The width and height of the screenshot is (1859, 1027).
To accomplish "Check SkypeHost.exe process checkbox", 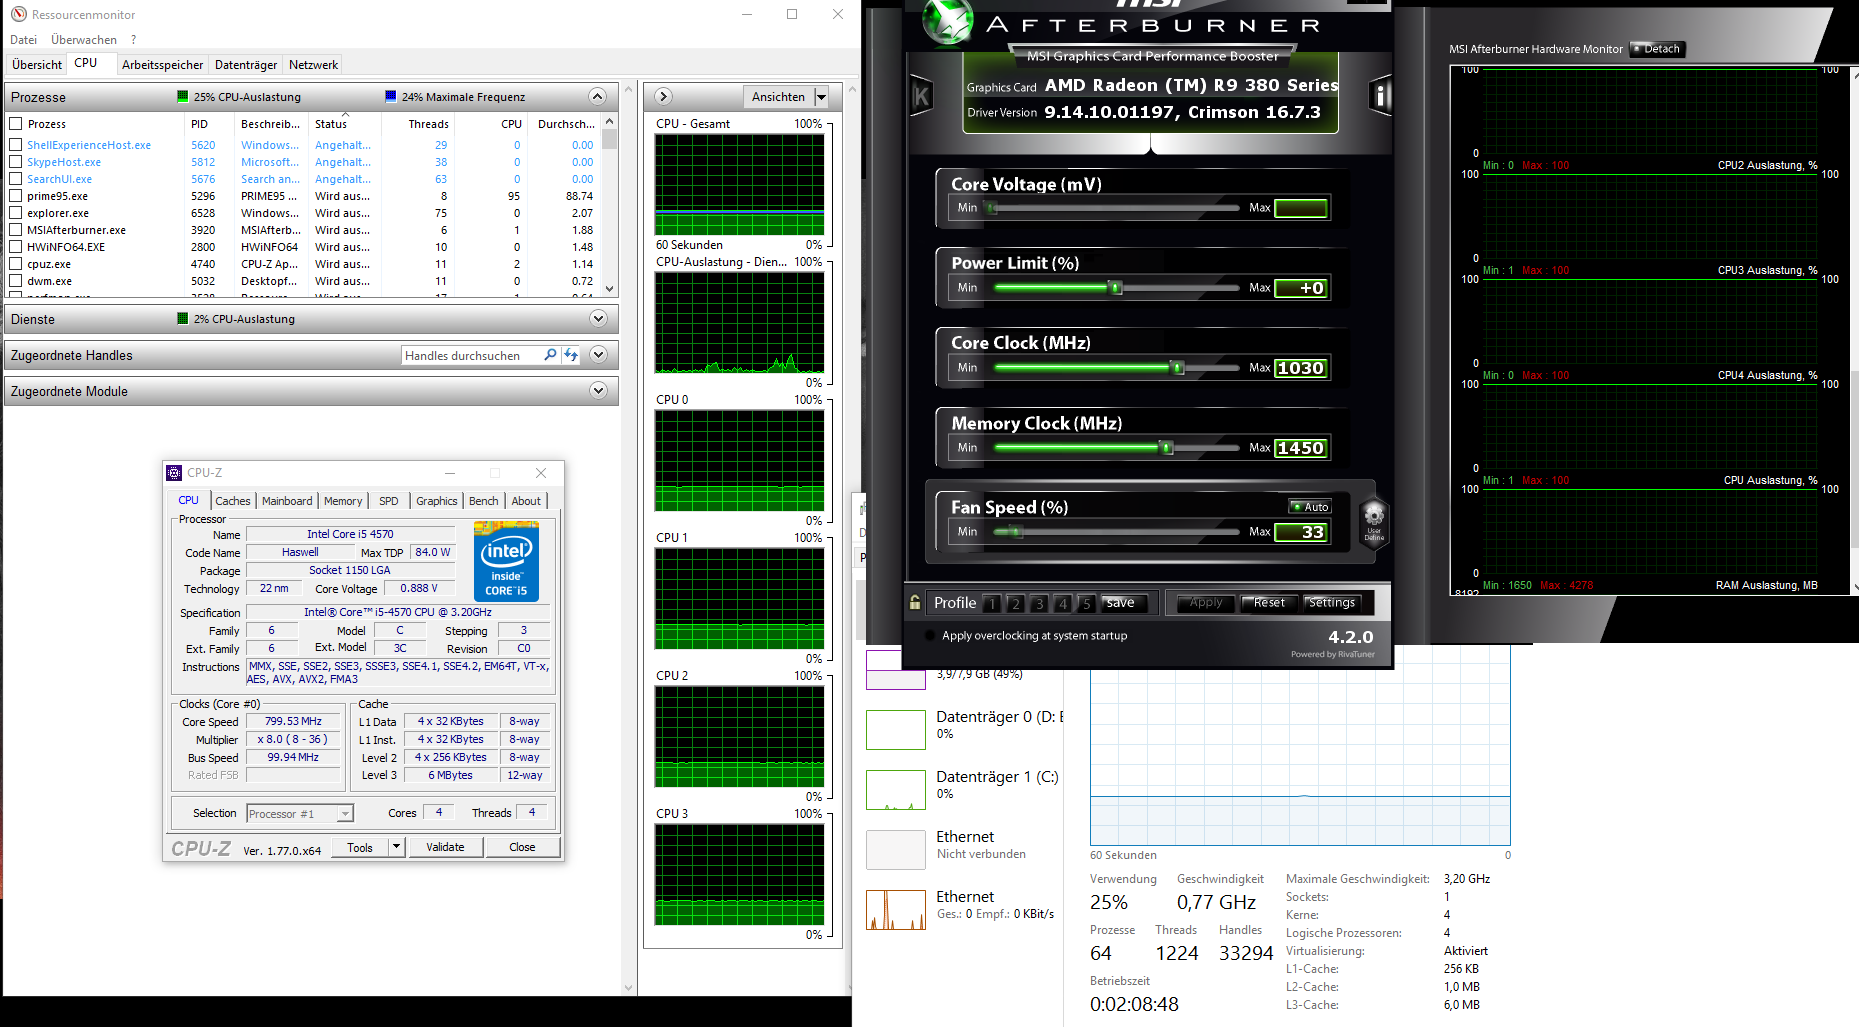I will (x=15, y=162).
